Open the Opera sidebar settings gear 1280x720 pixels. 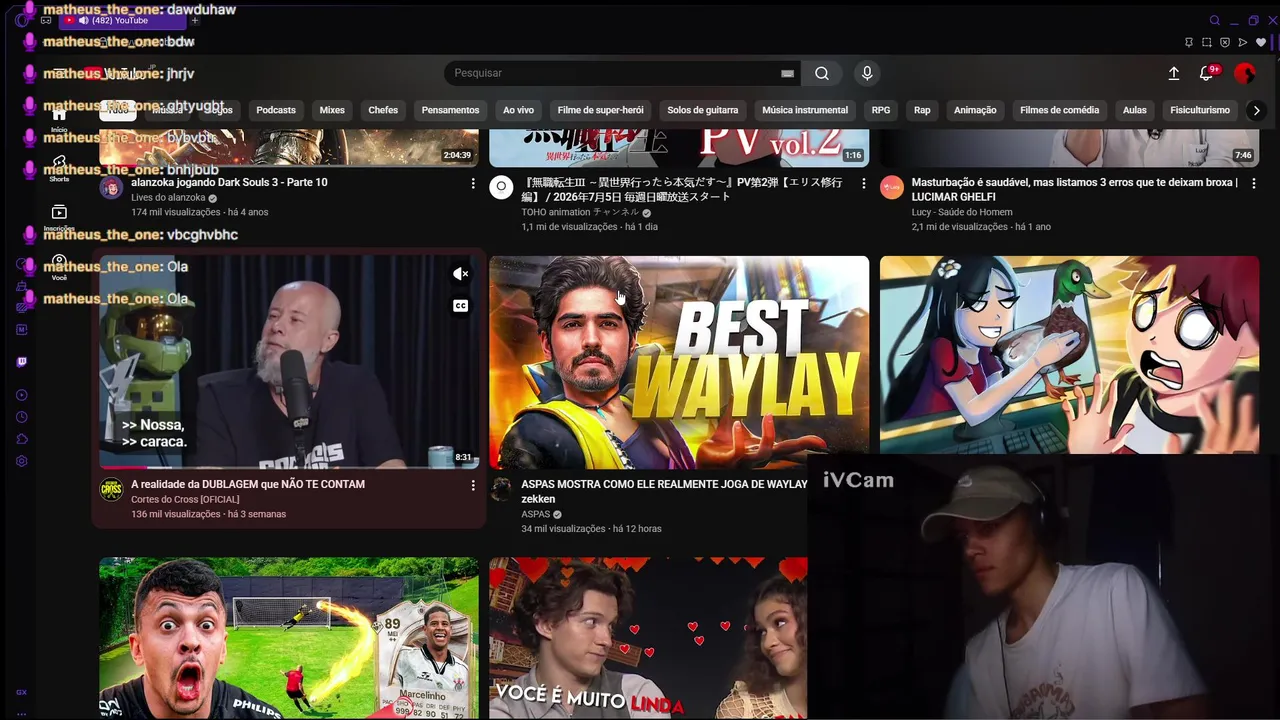point(22,461)
